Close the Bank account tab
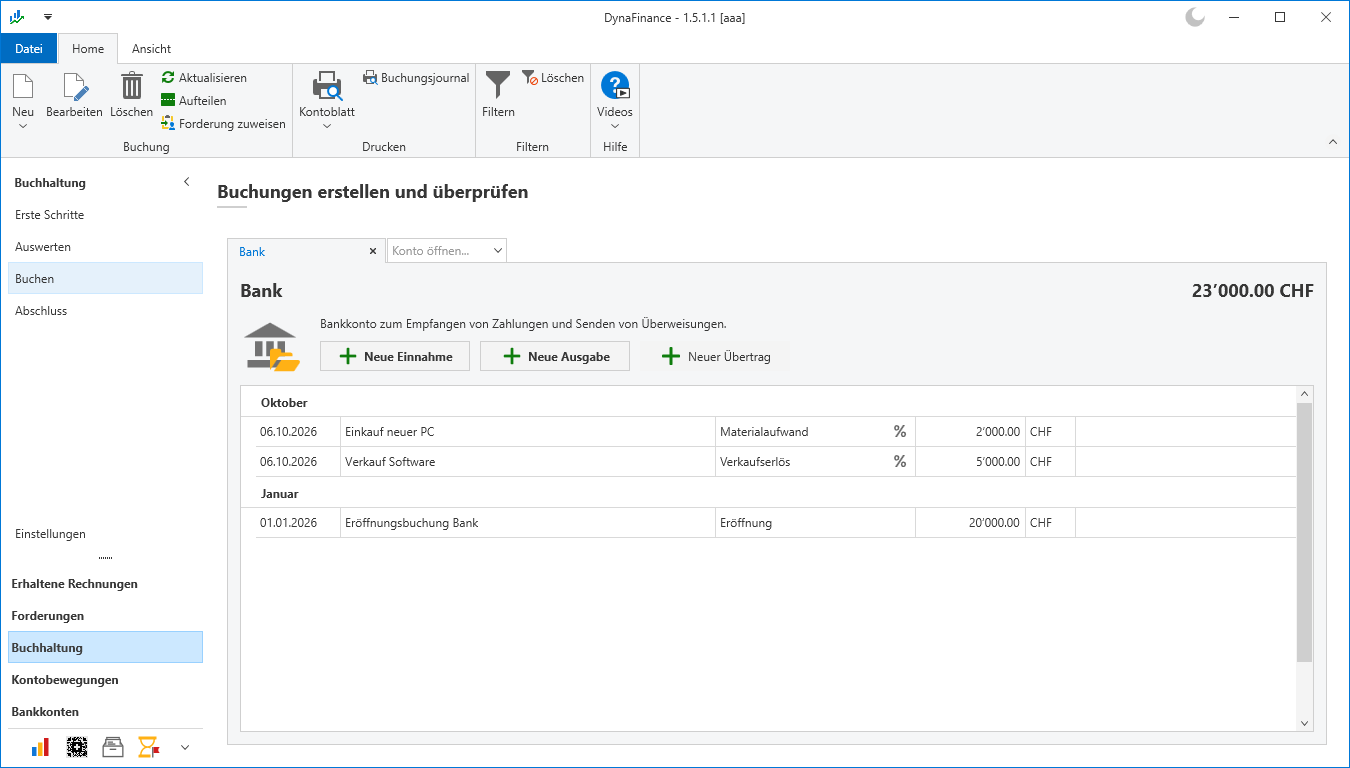1350x768 pixels. coord(373,251)
